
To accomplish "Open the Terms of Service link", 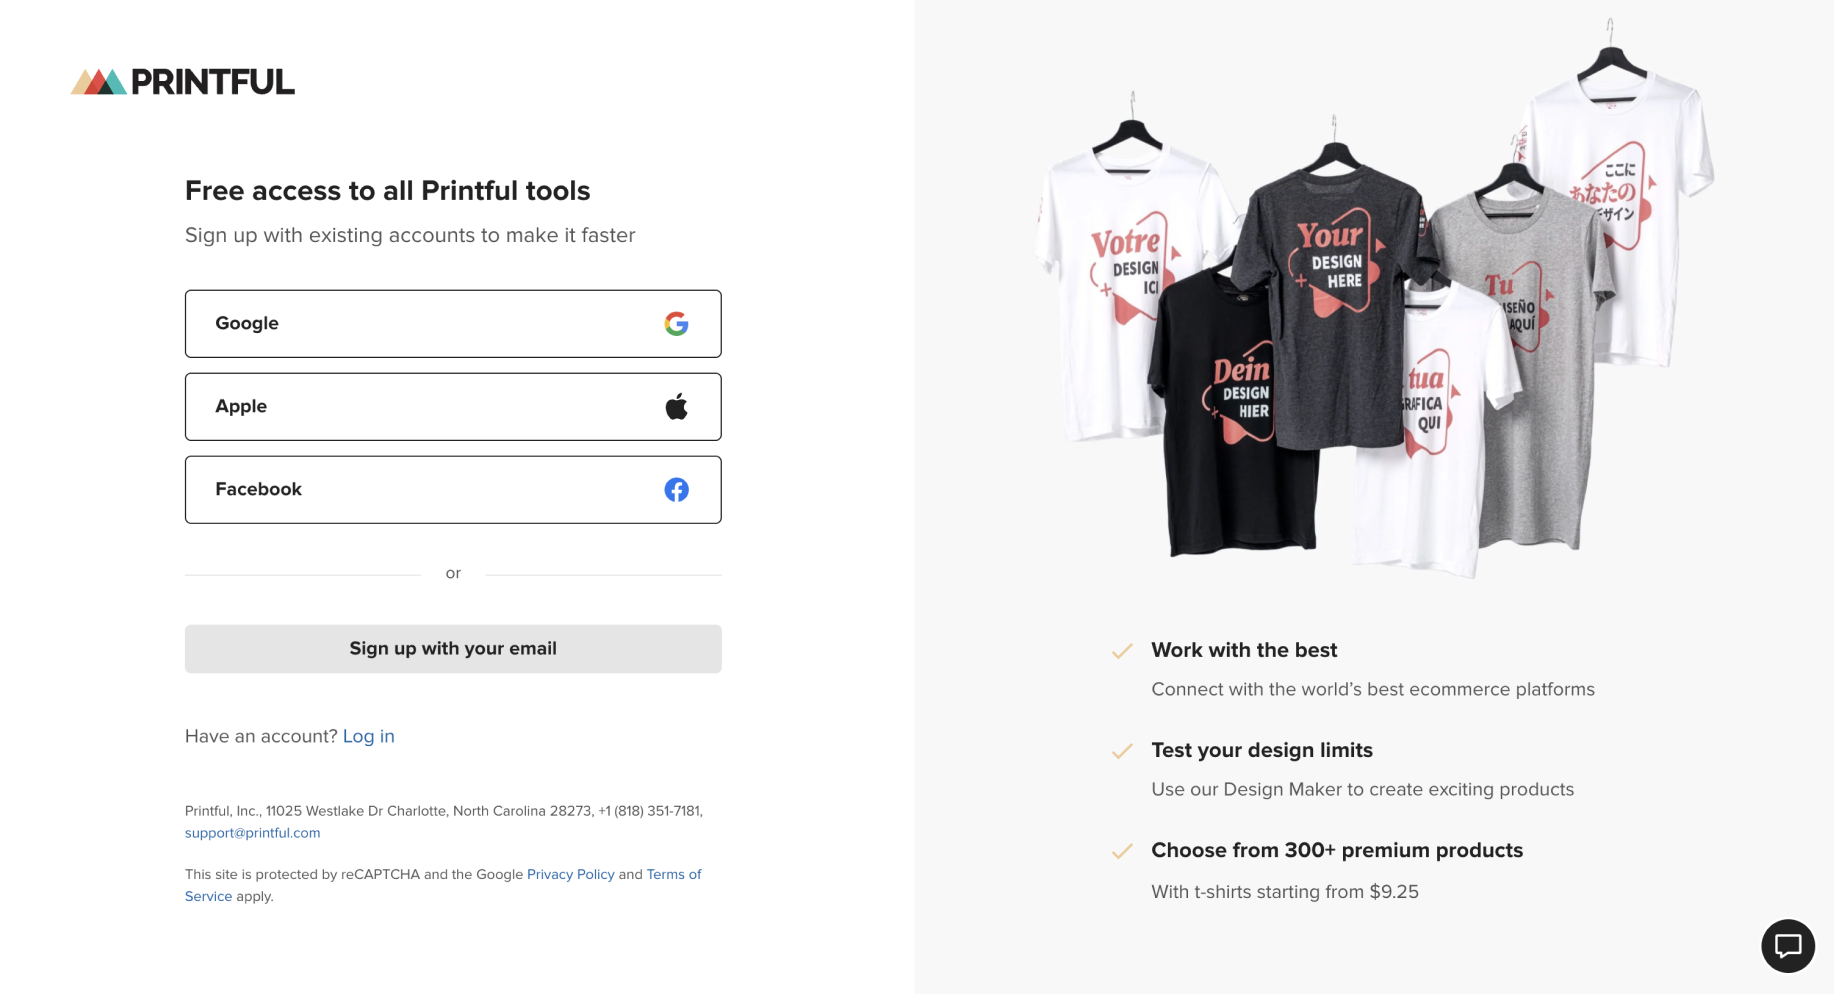I will coord(673,874).
